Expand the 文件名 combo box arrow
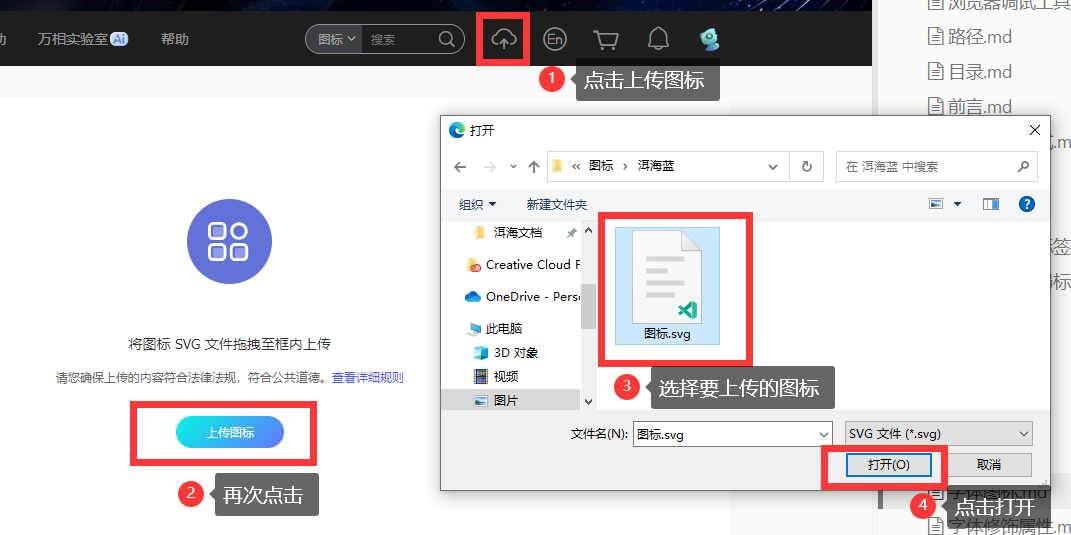 click(823, 433)
